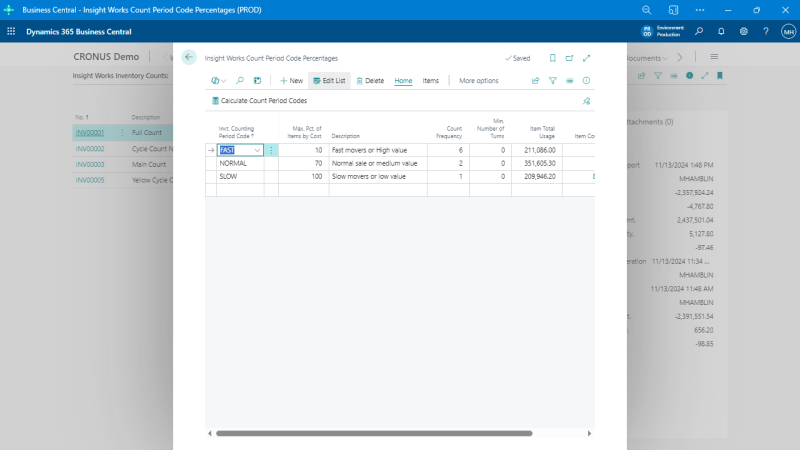Select the Home tab
The width and height of the screenshot is (800, 450).
point(403,80)
